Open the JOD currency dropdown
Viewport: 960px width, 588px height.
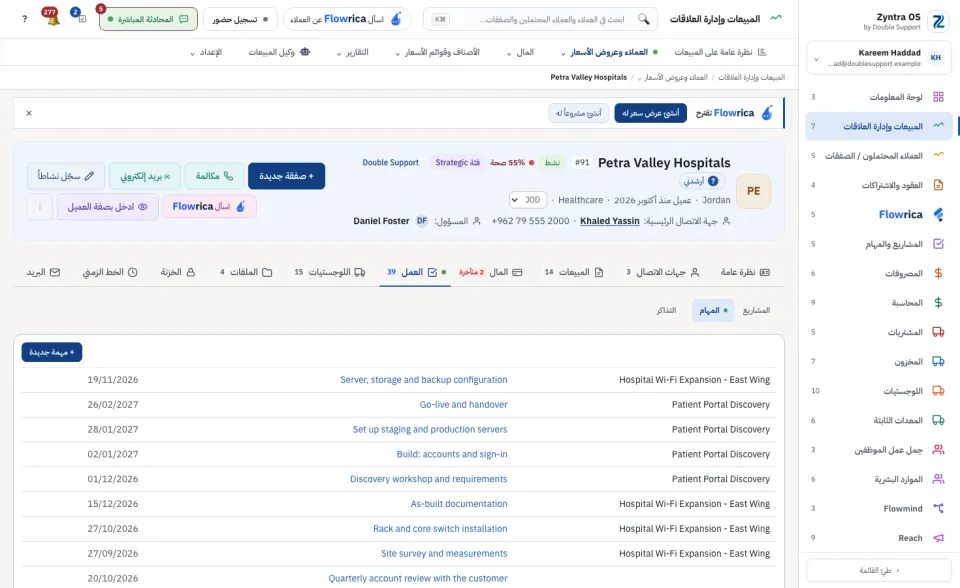click(x=528, y=200)
